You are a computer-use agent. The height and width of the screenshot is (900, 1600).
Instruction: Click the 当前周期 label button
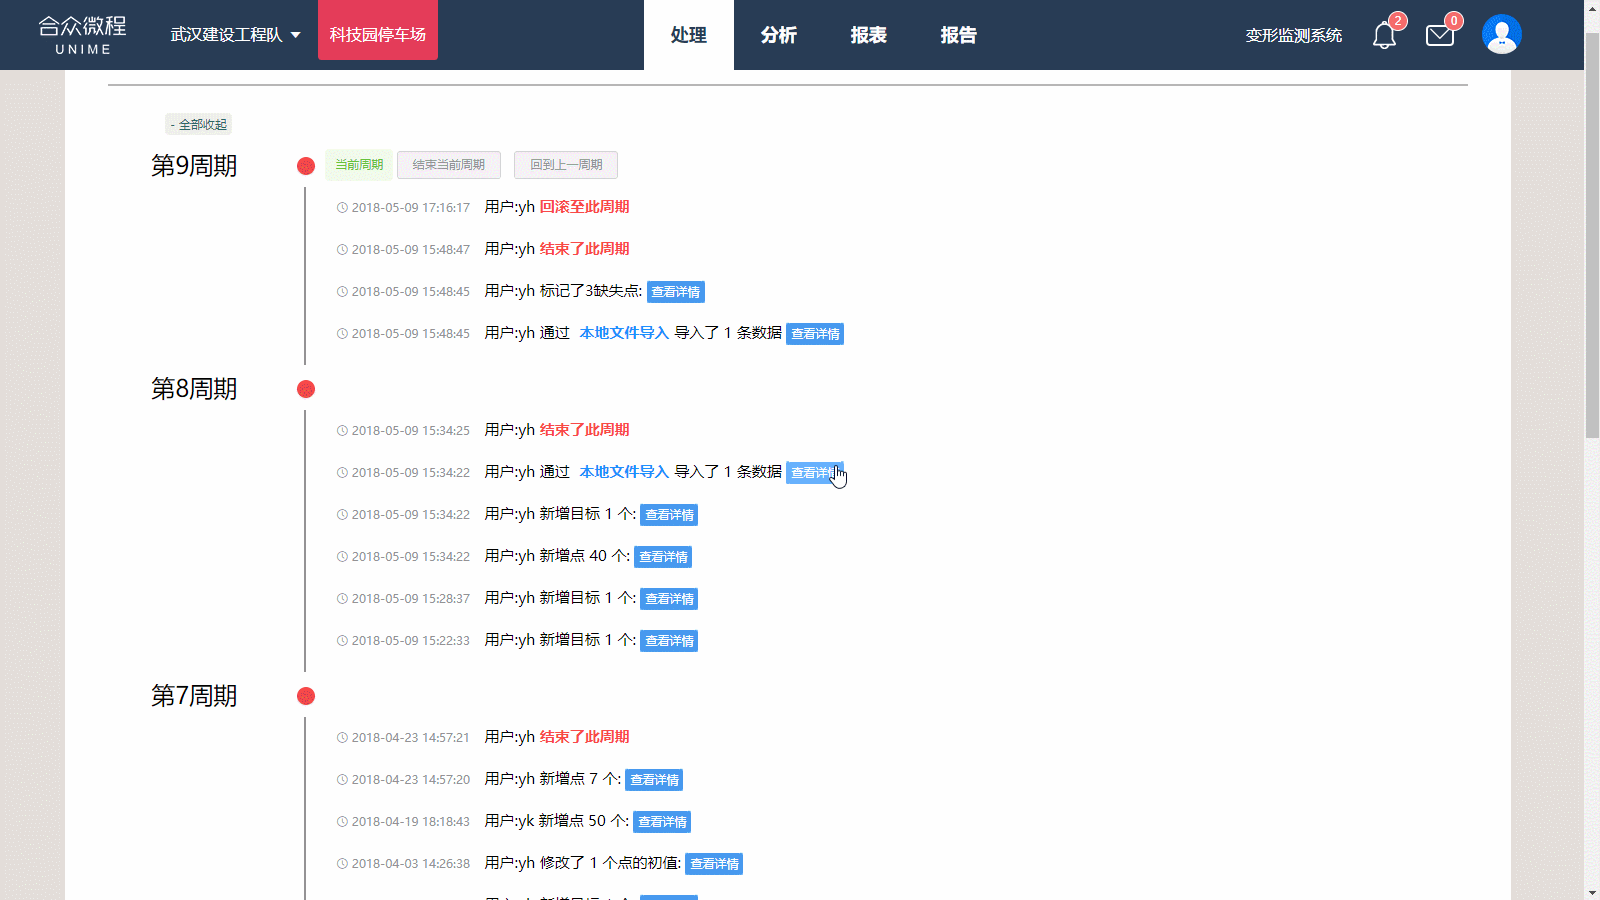coord(359,165)
